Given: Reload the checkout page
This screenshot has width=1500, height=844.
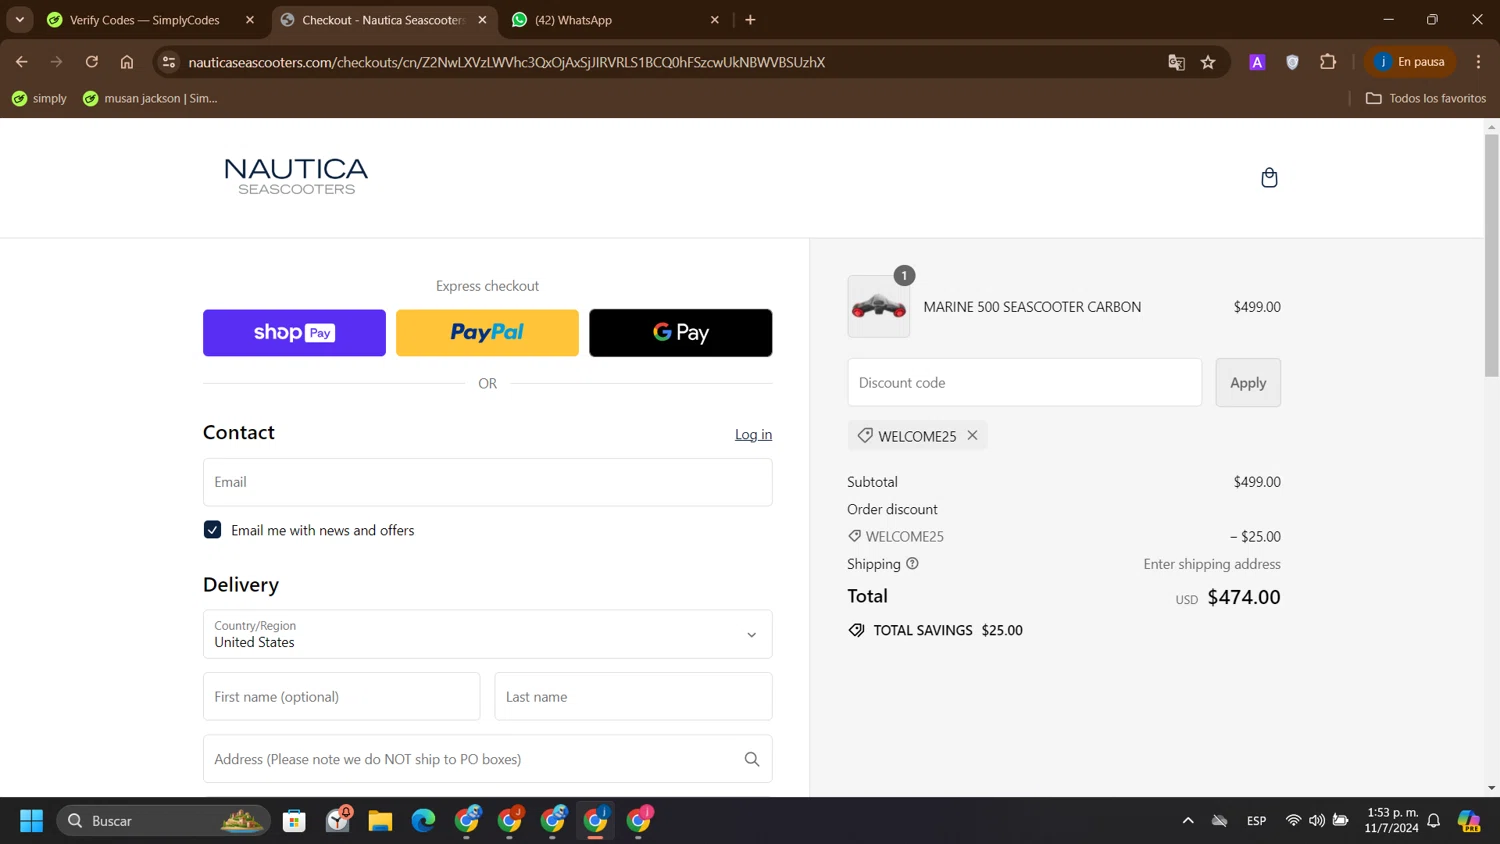Looking at the screenshot, I should tap(91, 62).
